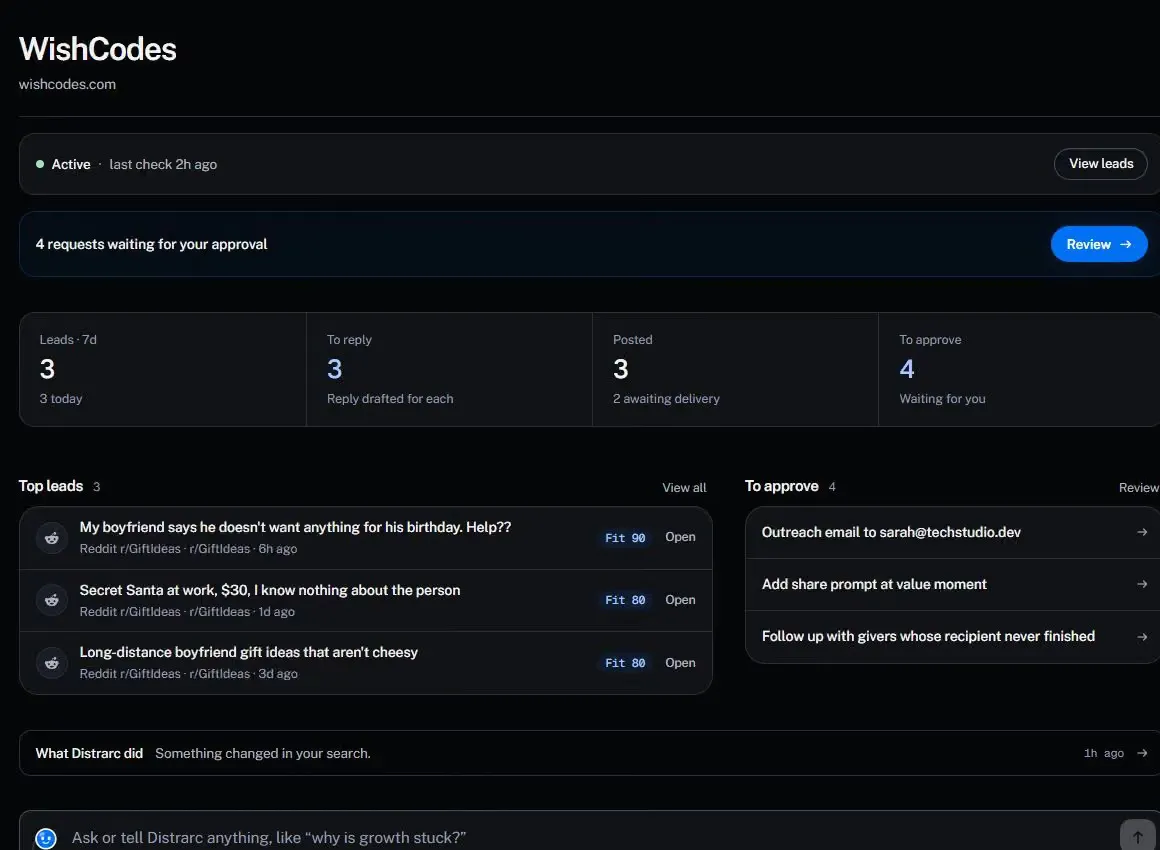Open lead 'Long-distance boyfriend gift ideas'
The image size is (1160, 850).
(365, 663)
